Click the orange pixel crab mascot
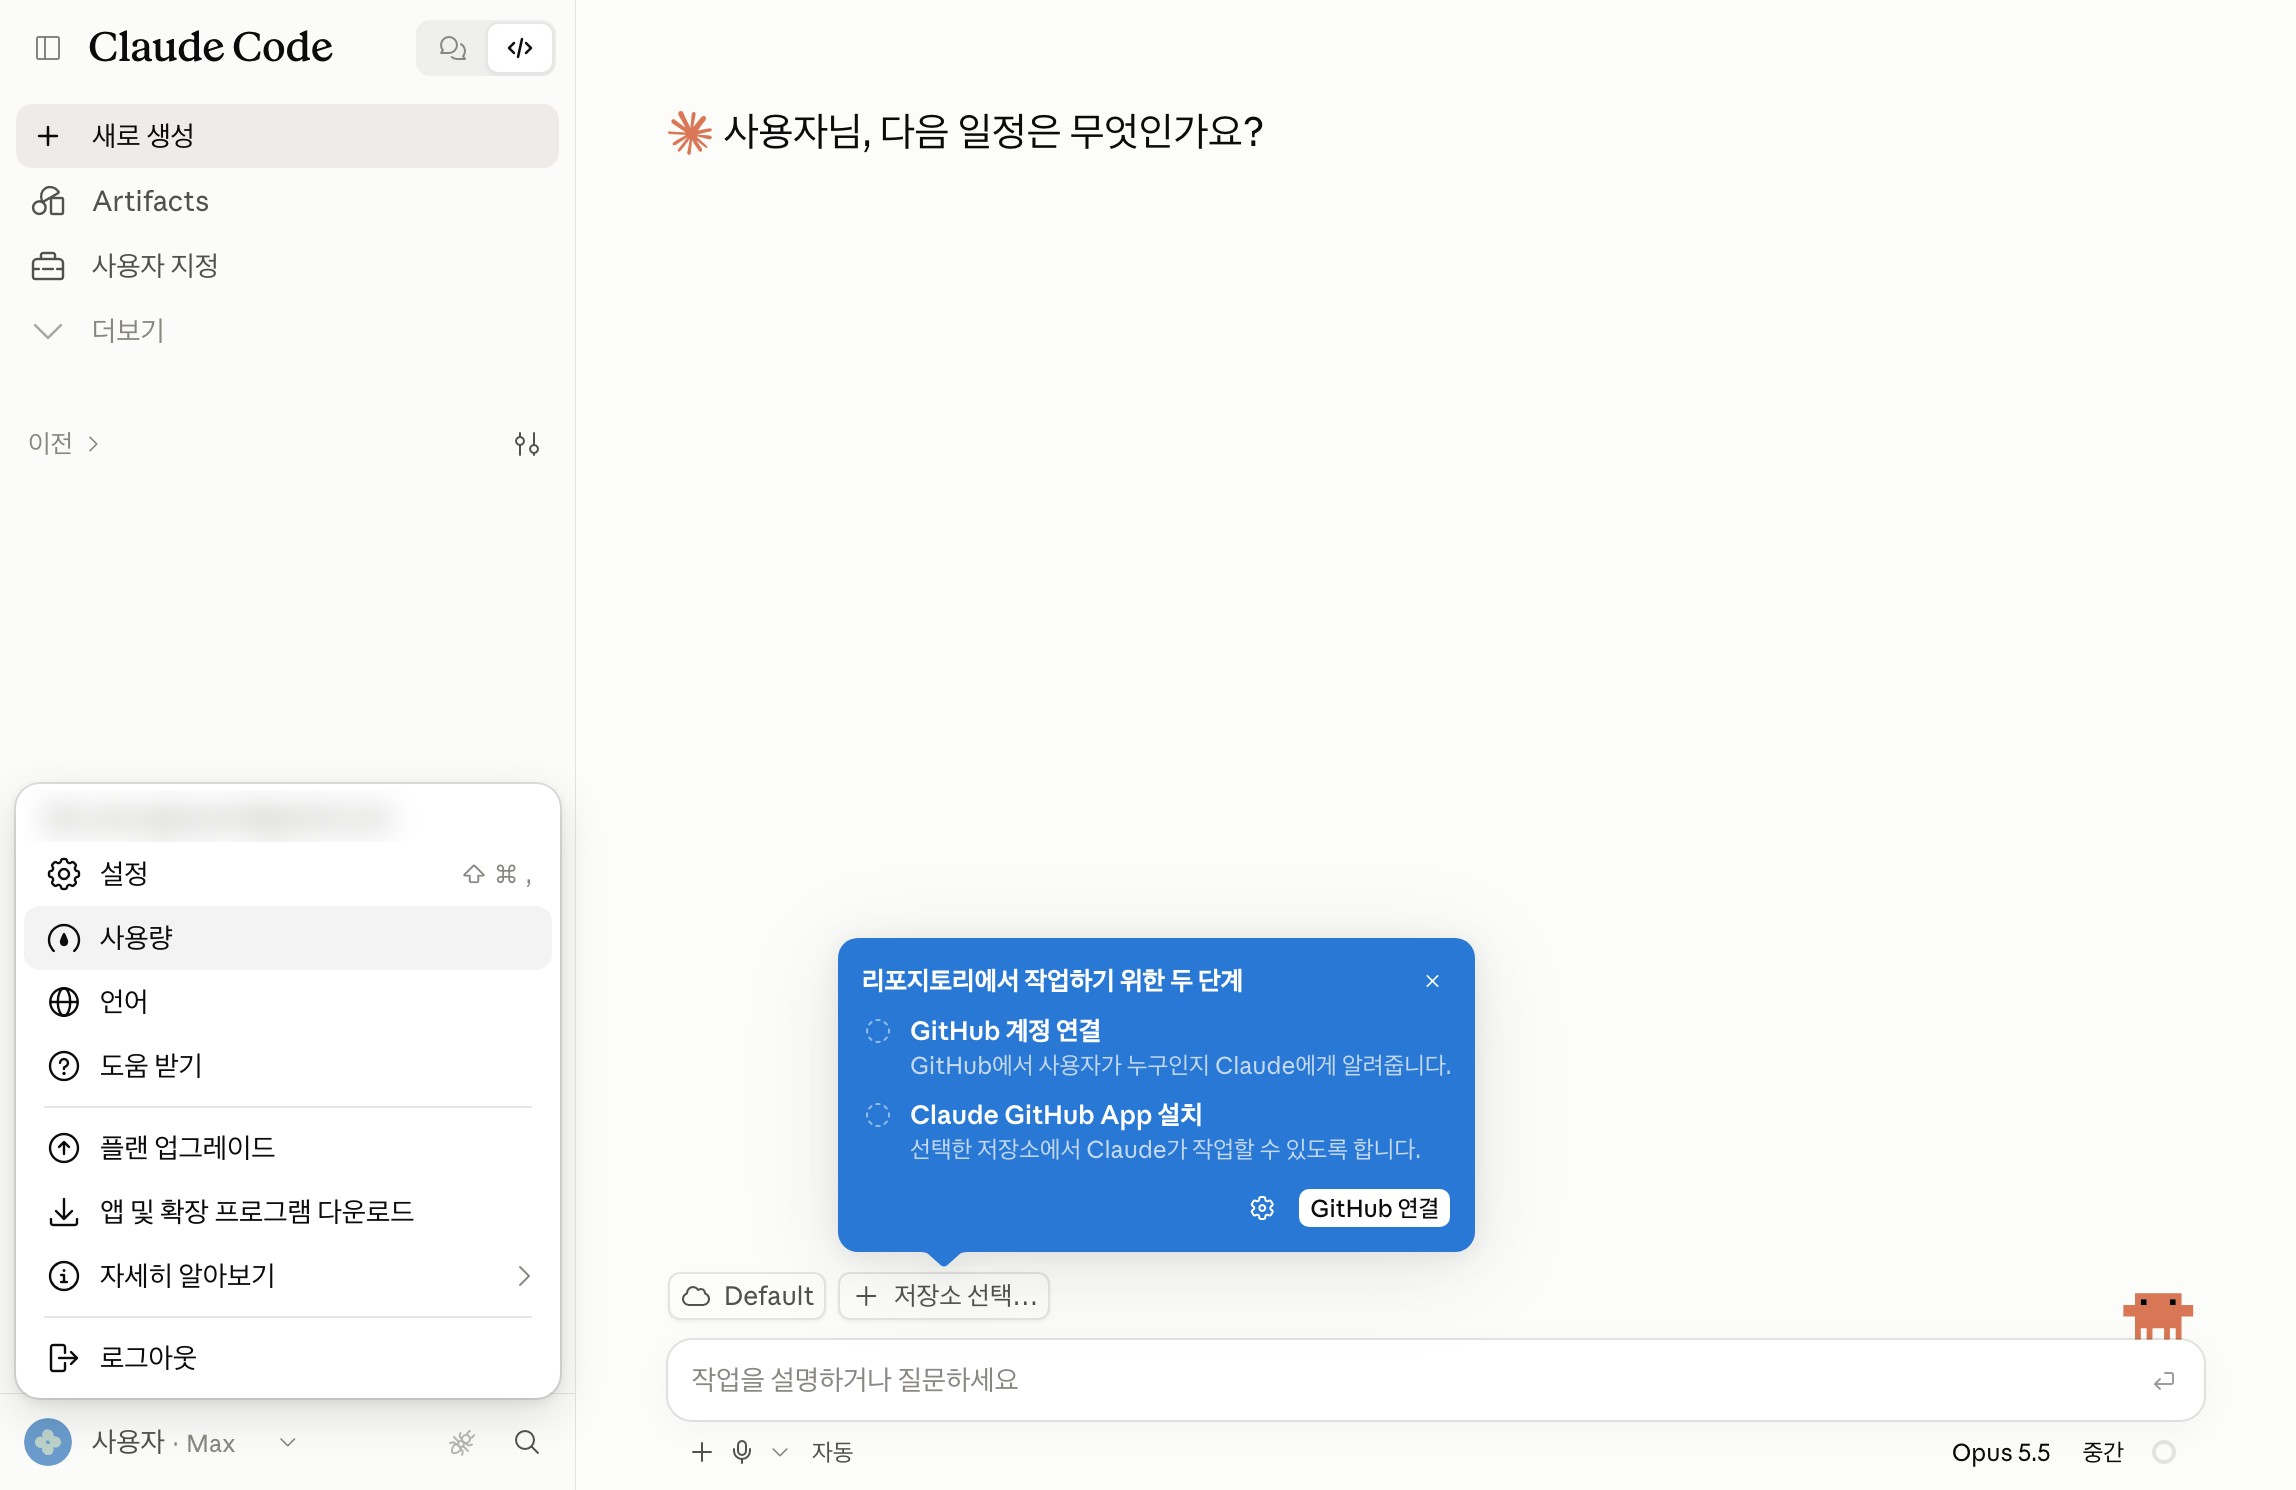Viewport: 2296px width, 1490px height. click(2158, 1315)
